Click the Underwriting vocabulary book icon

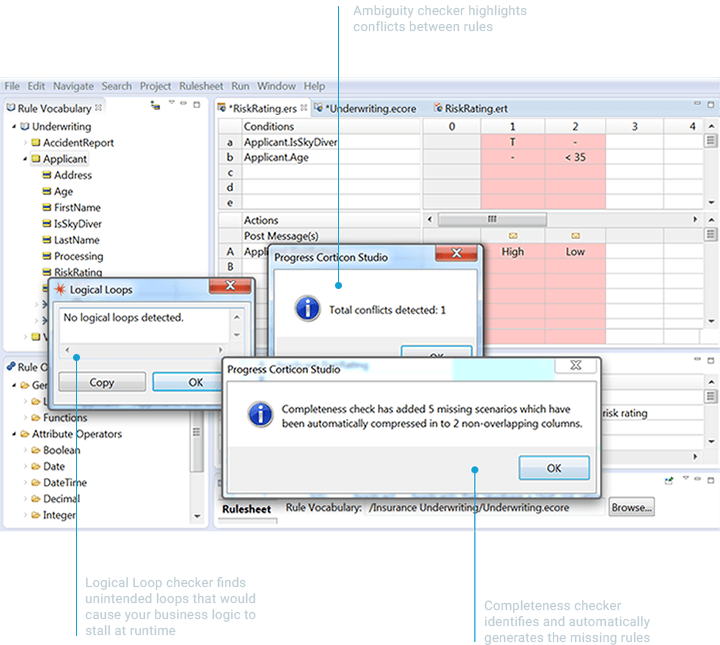coord(25,126)
